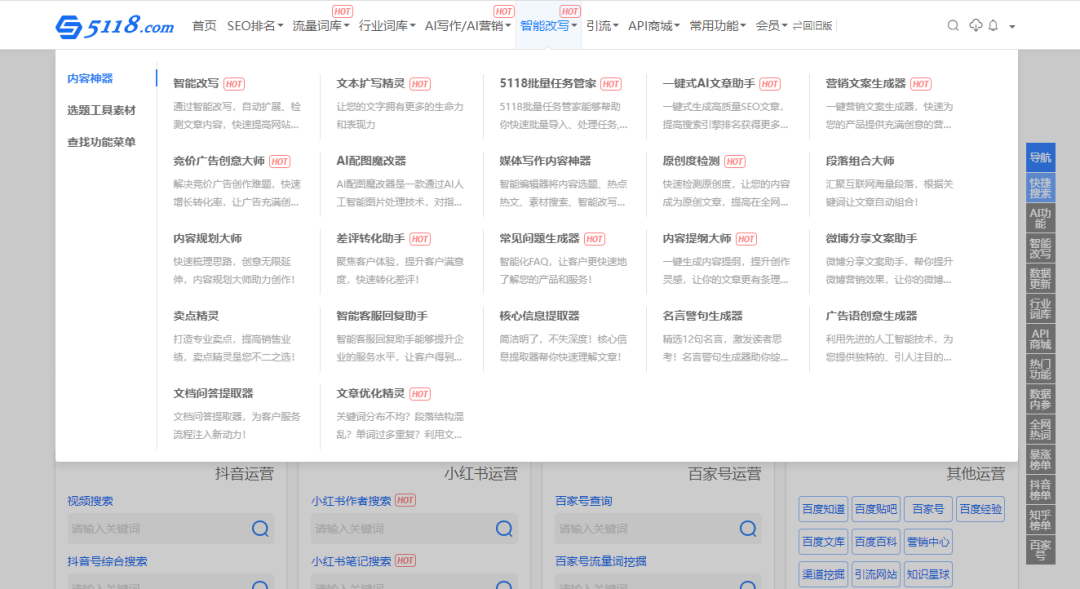The image size is (1080, 589).
Task: Open the 竞价广告创意大师 tool
Action: click(x=218, y=161)
